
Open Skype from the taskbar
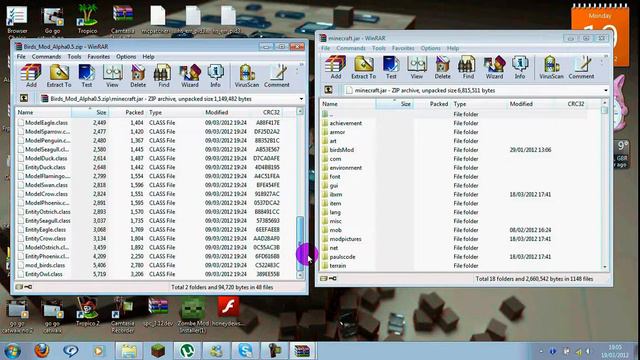coord(246,351)
